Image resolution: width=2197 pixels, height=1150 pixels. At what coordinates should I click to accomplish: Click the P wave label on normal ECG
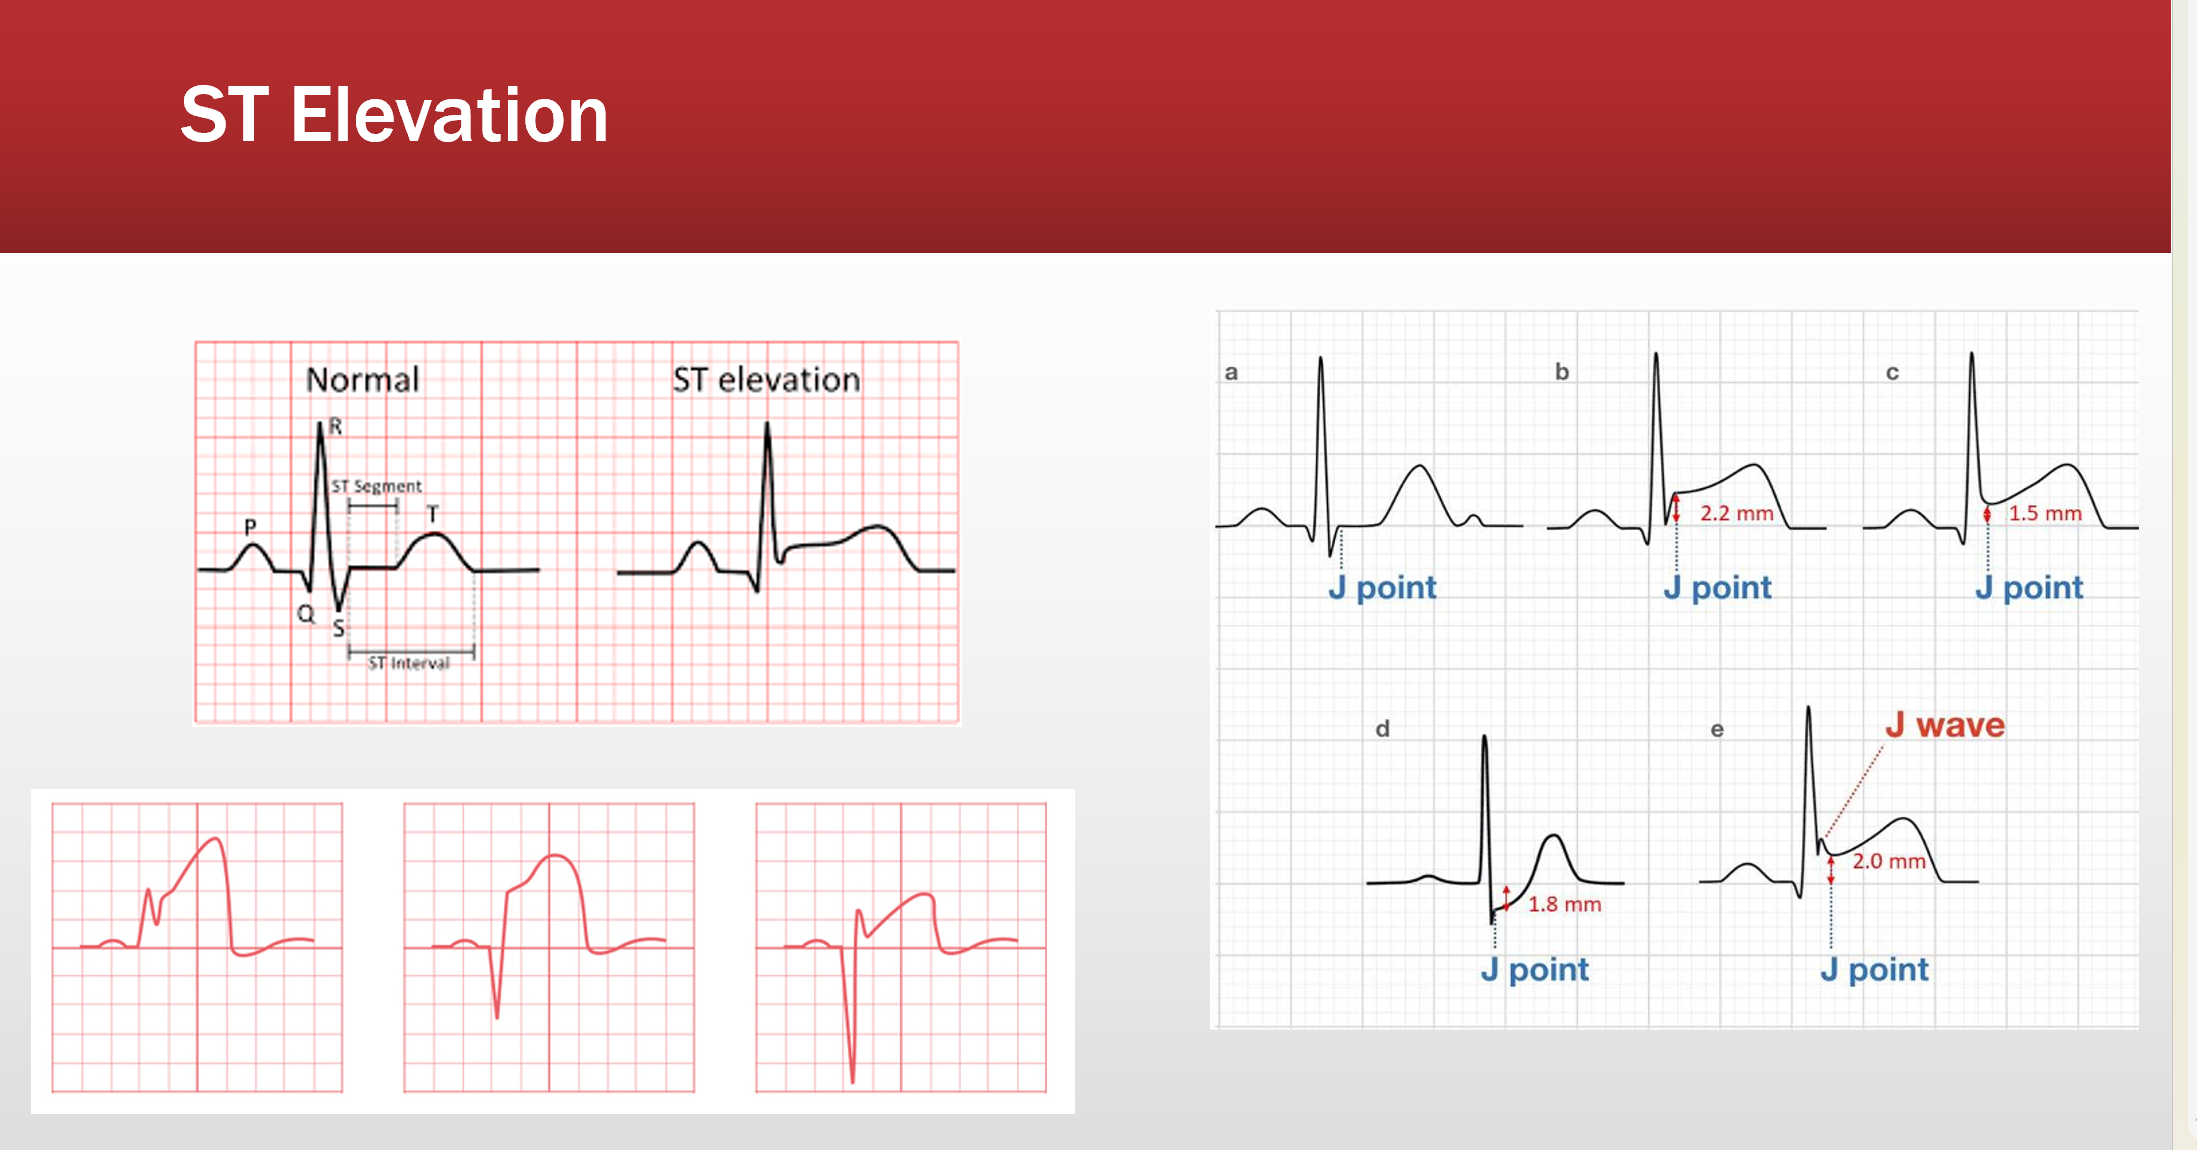pos(250,526)
